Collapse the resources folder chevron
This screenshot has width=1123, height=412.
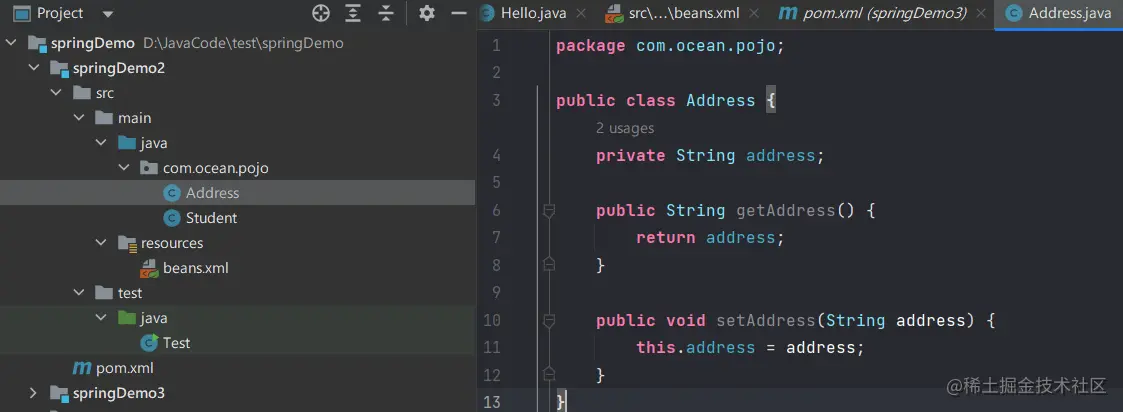101,243
